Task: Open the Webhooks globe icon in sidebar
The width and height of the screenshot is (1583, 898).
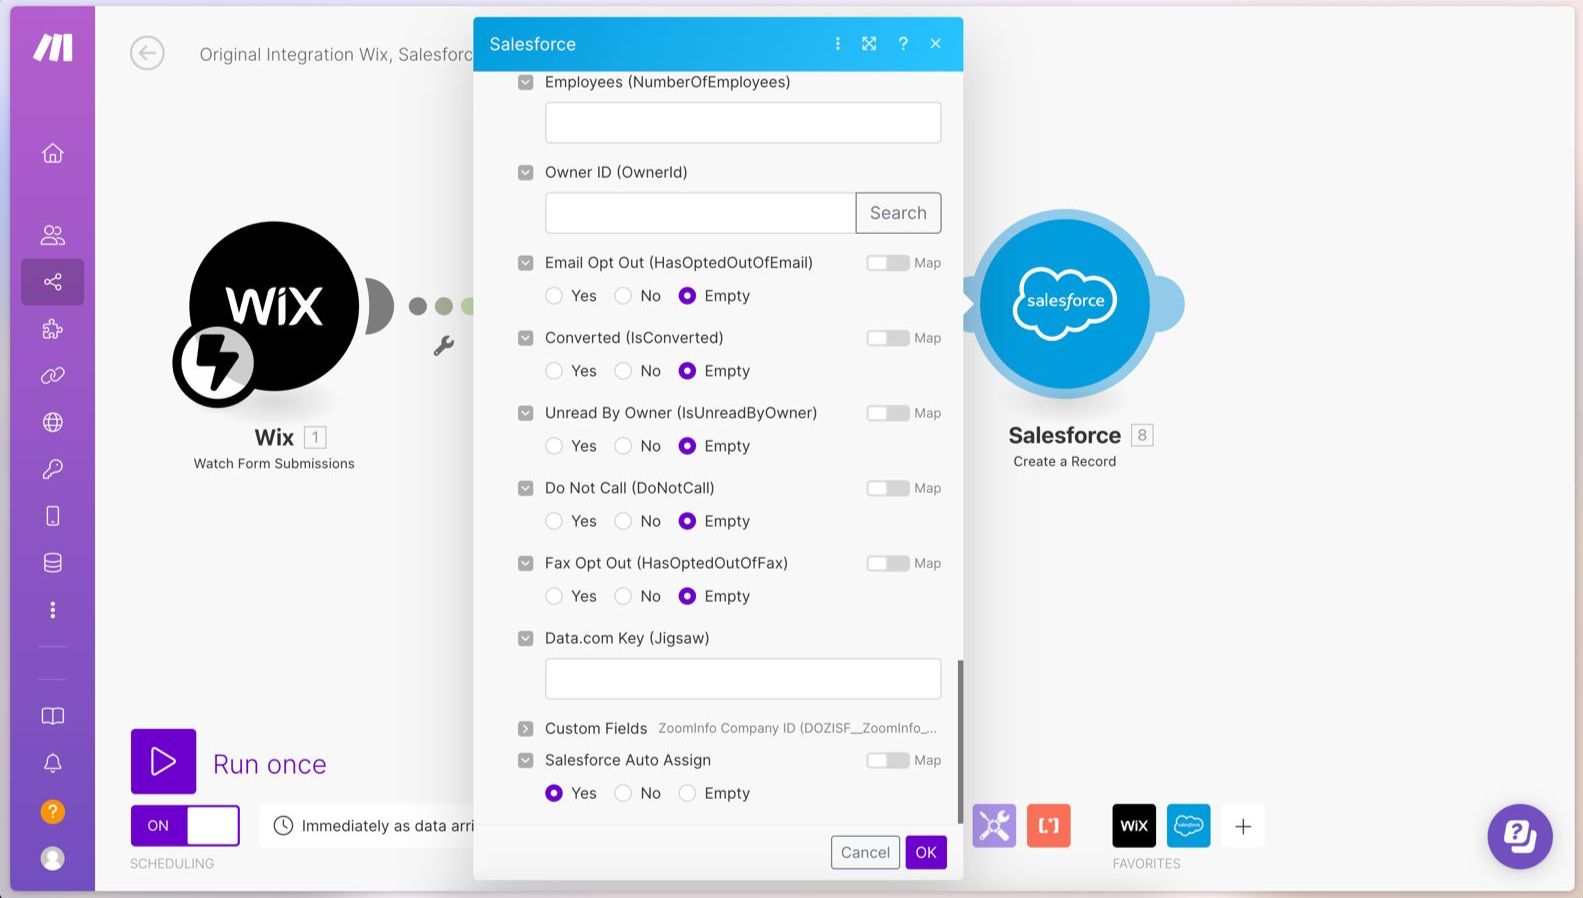Action: coord(53,422)
